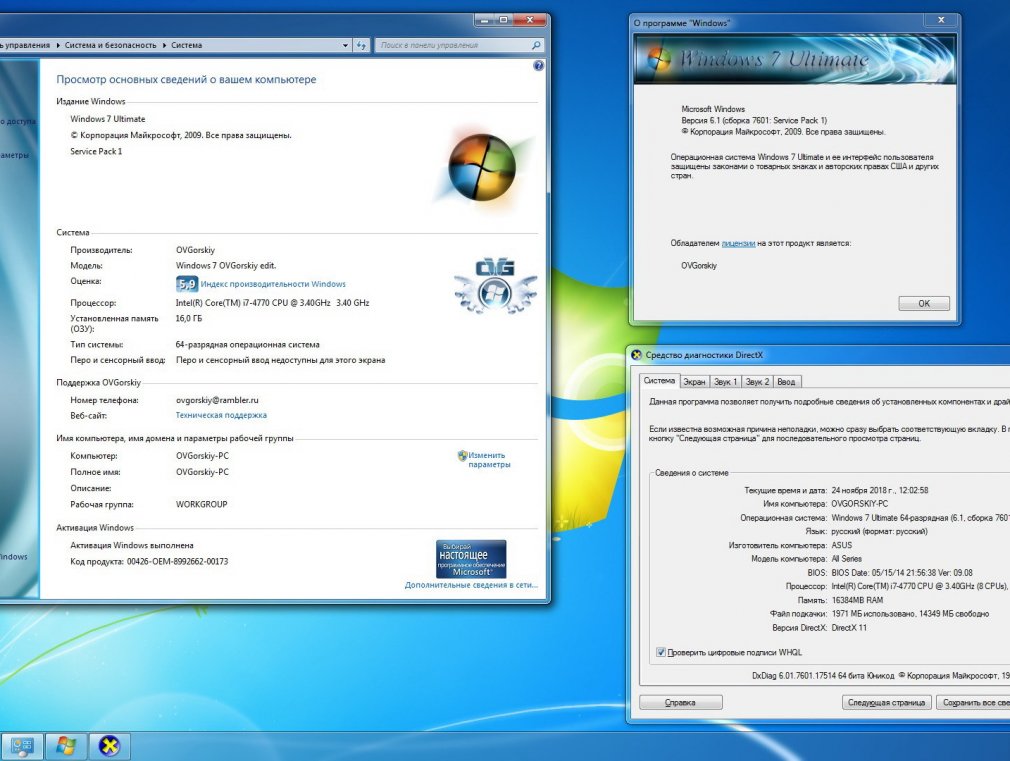Click the Windows flag taskbar button
The image size is (1010, 761).
pos(65,746)
